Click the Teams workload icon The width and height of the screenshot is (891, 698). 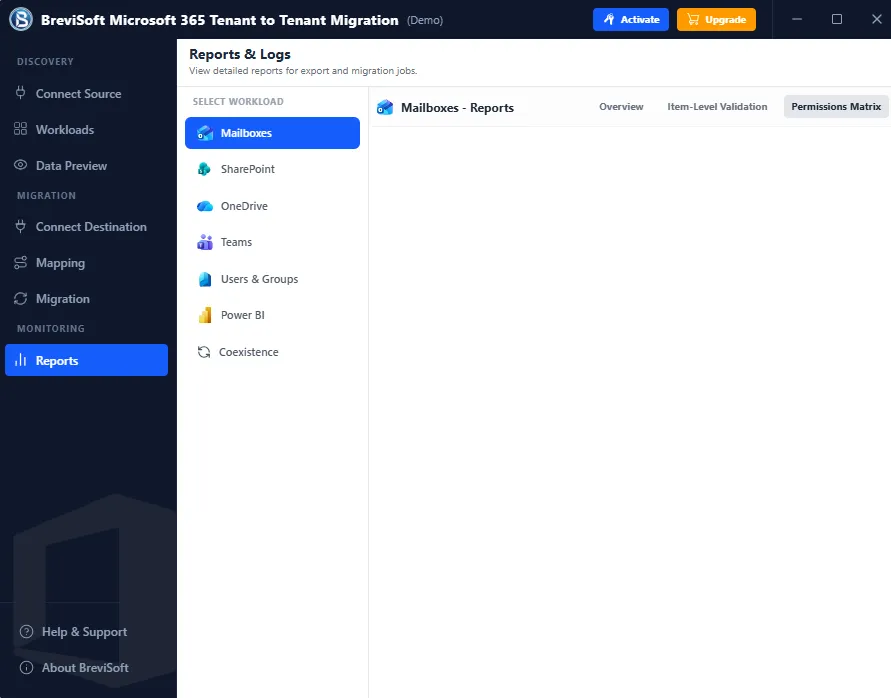[x=205, y=242]
